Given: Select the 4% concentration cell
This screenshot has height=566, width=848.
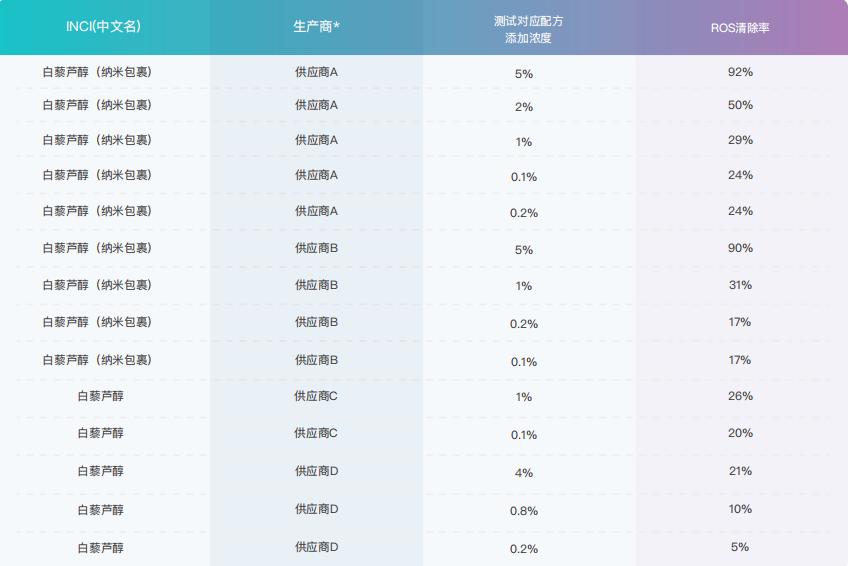Looking at the screenshot, I should (x=524, y=473).
